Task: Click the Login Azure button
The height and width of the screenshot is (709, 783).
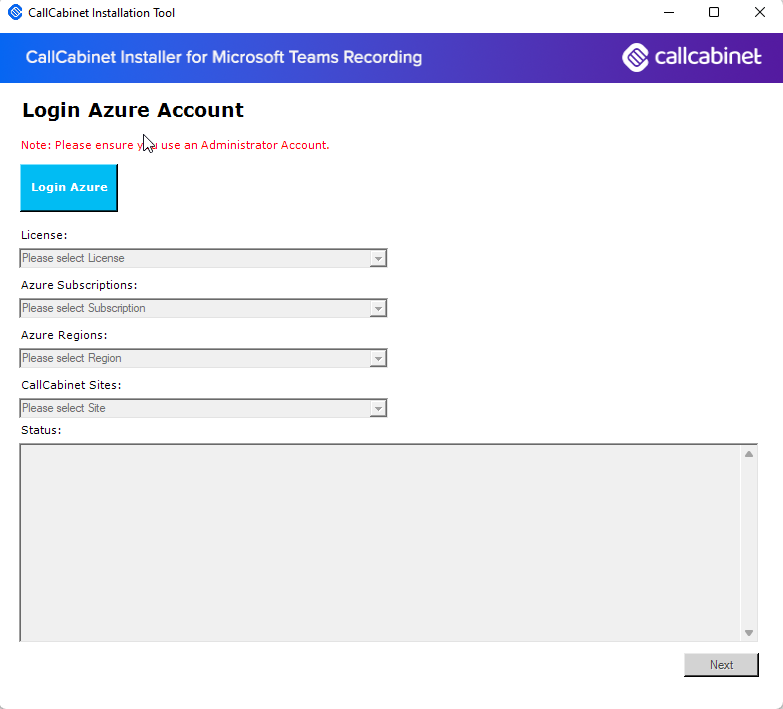Action: click(x=69, y=188)
